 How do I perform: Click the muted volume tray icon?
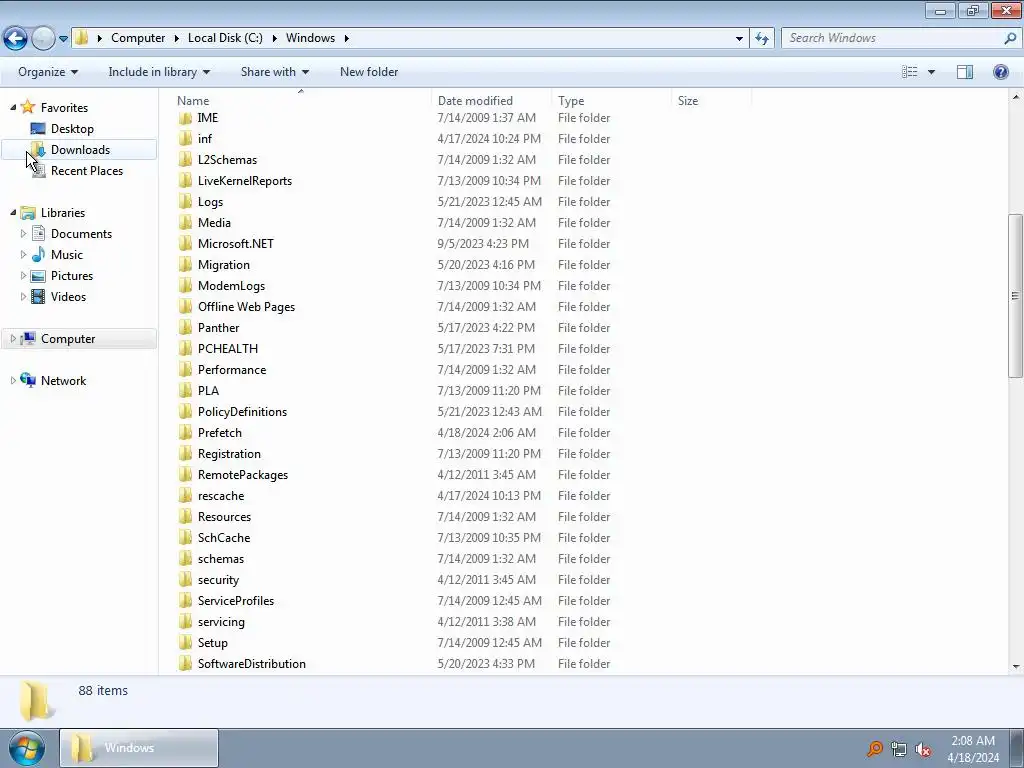tap(923, 749)
